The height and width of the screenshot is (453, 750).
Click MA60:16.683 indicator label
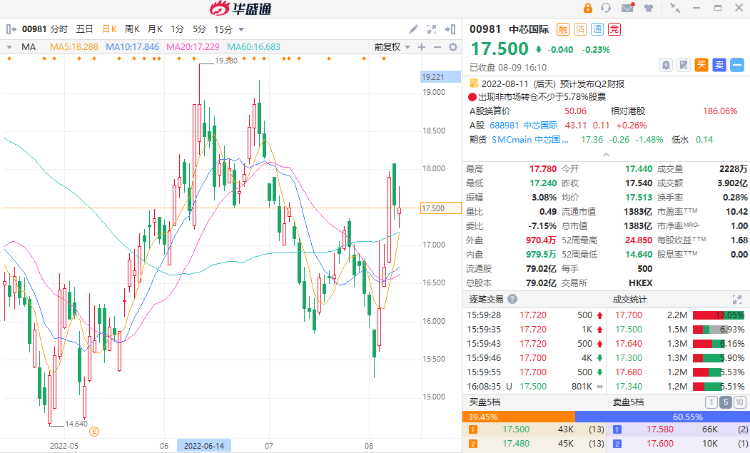pyautogui.click(x=254, y=47)
